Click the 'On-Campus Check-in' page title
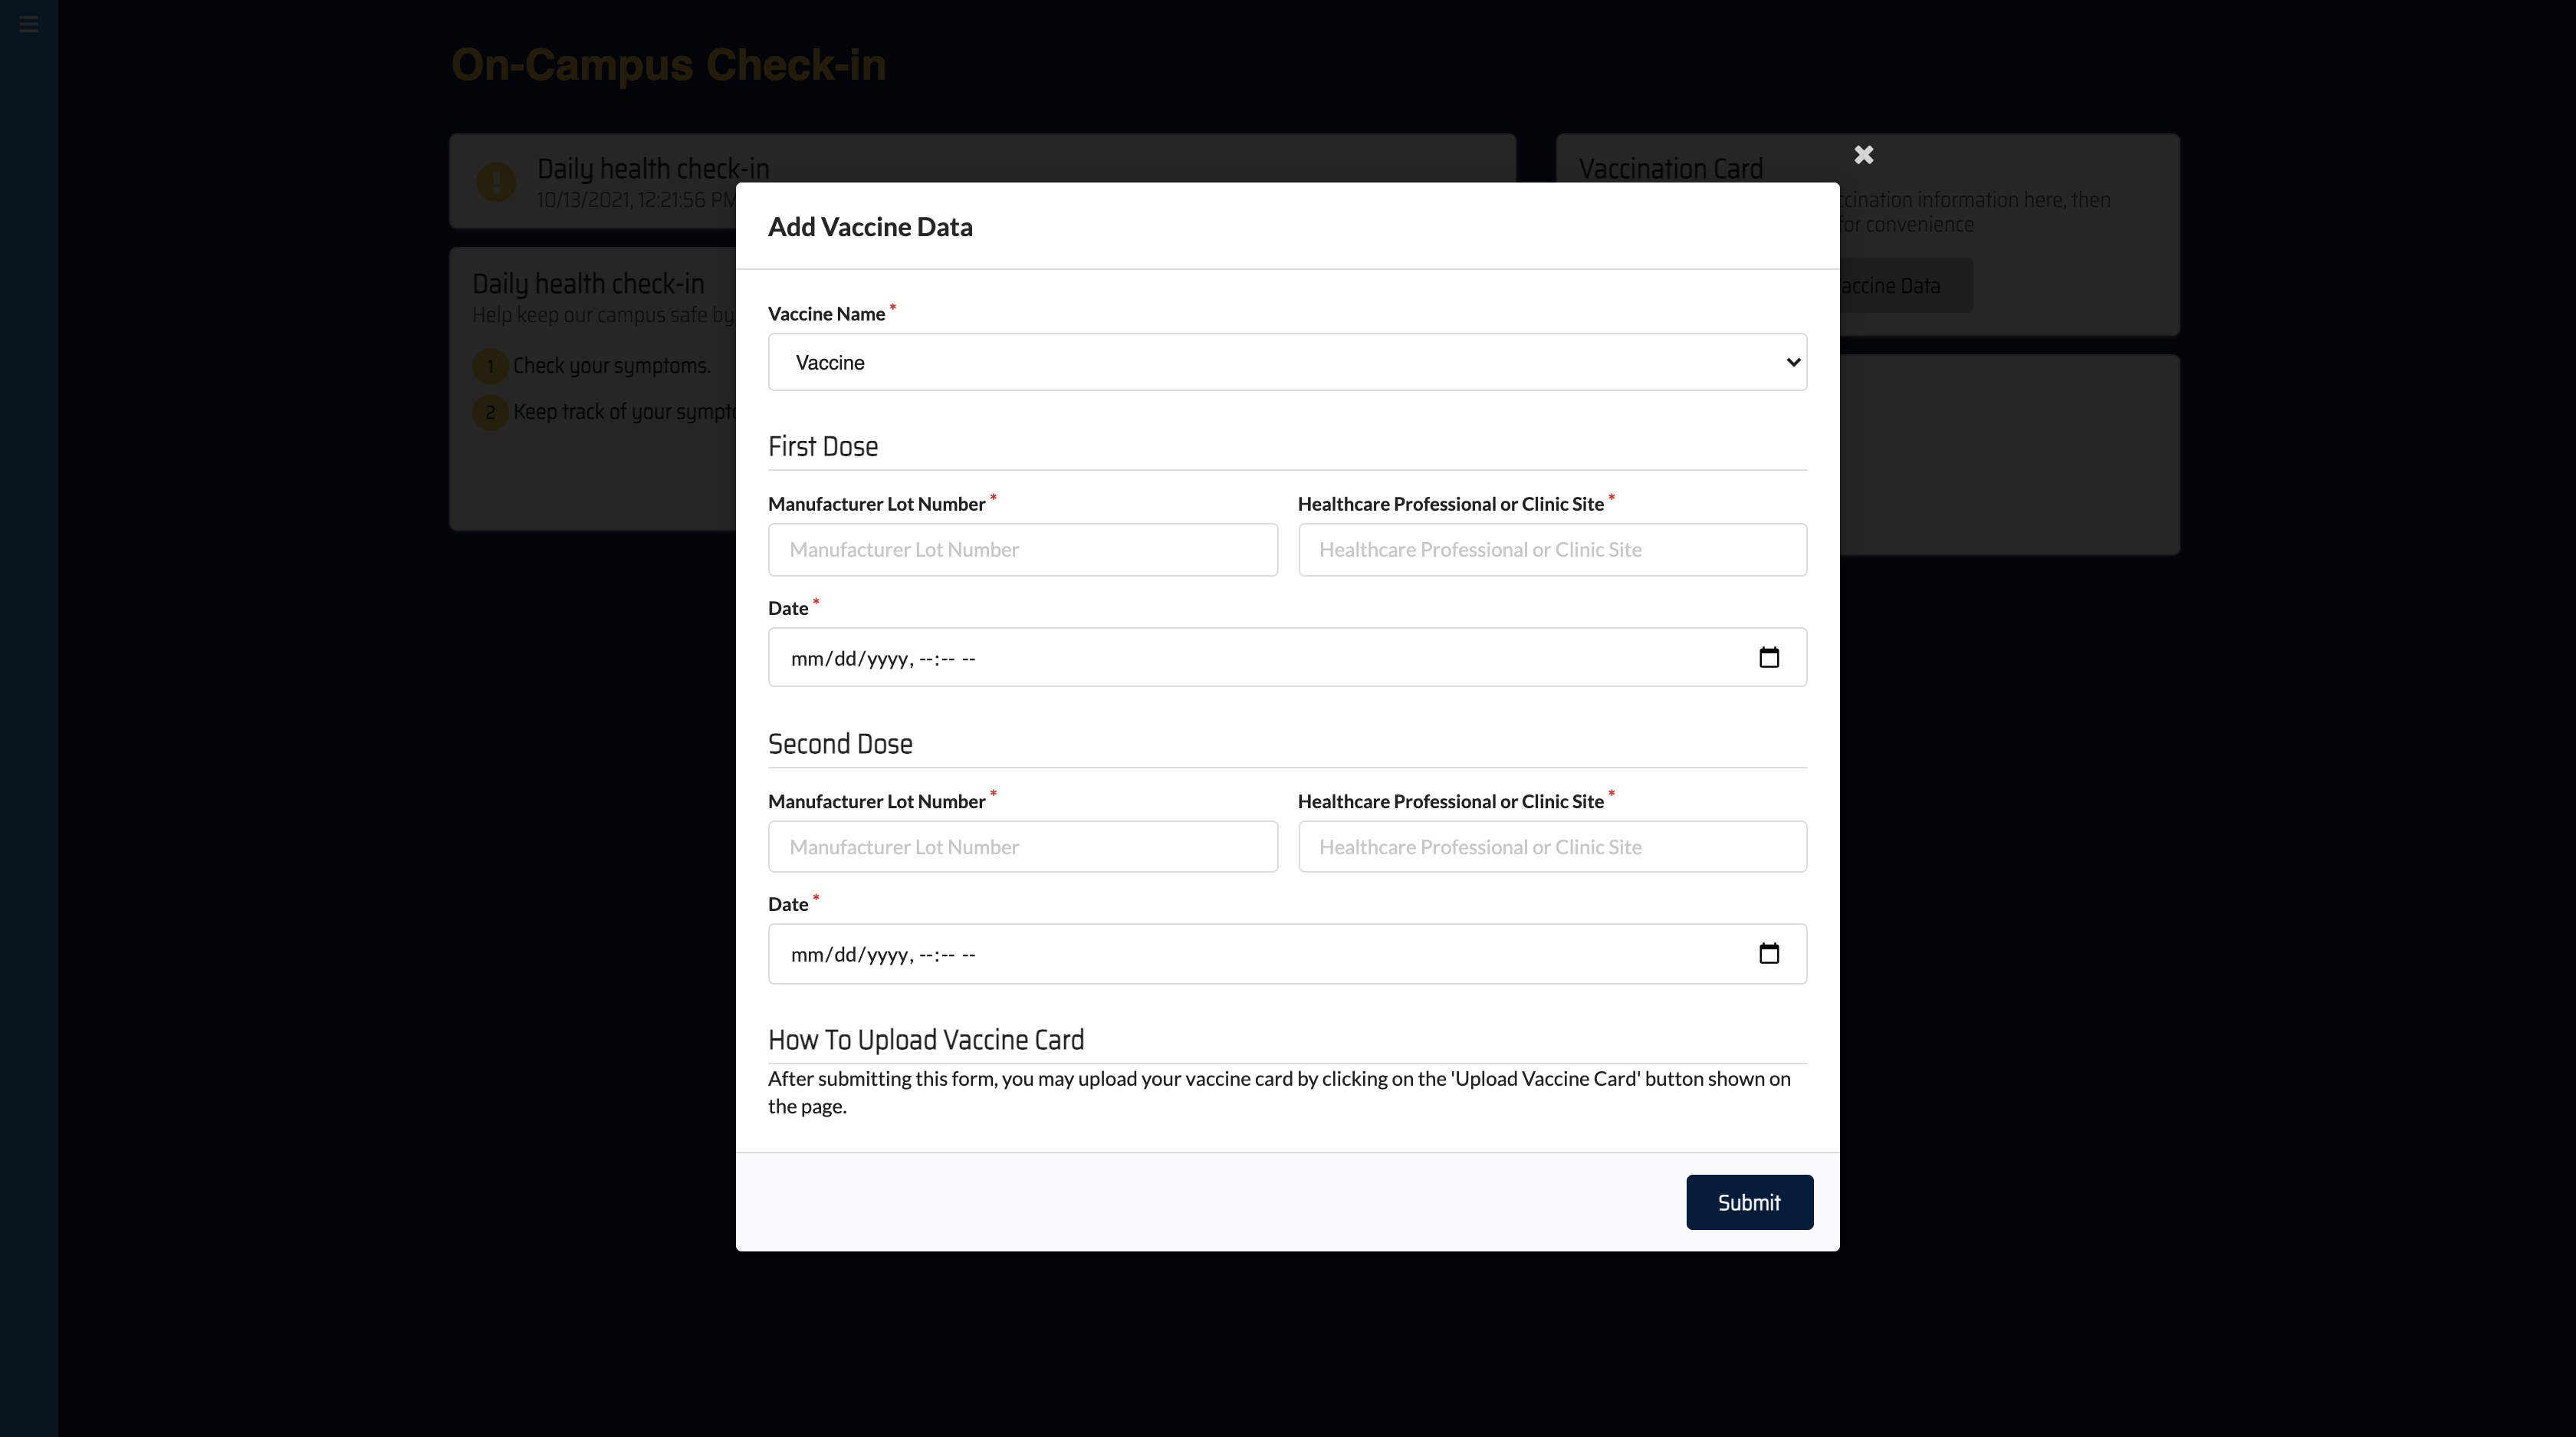The width and height of the screenshot is (2576, 1437). [x=668, y=65]
